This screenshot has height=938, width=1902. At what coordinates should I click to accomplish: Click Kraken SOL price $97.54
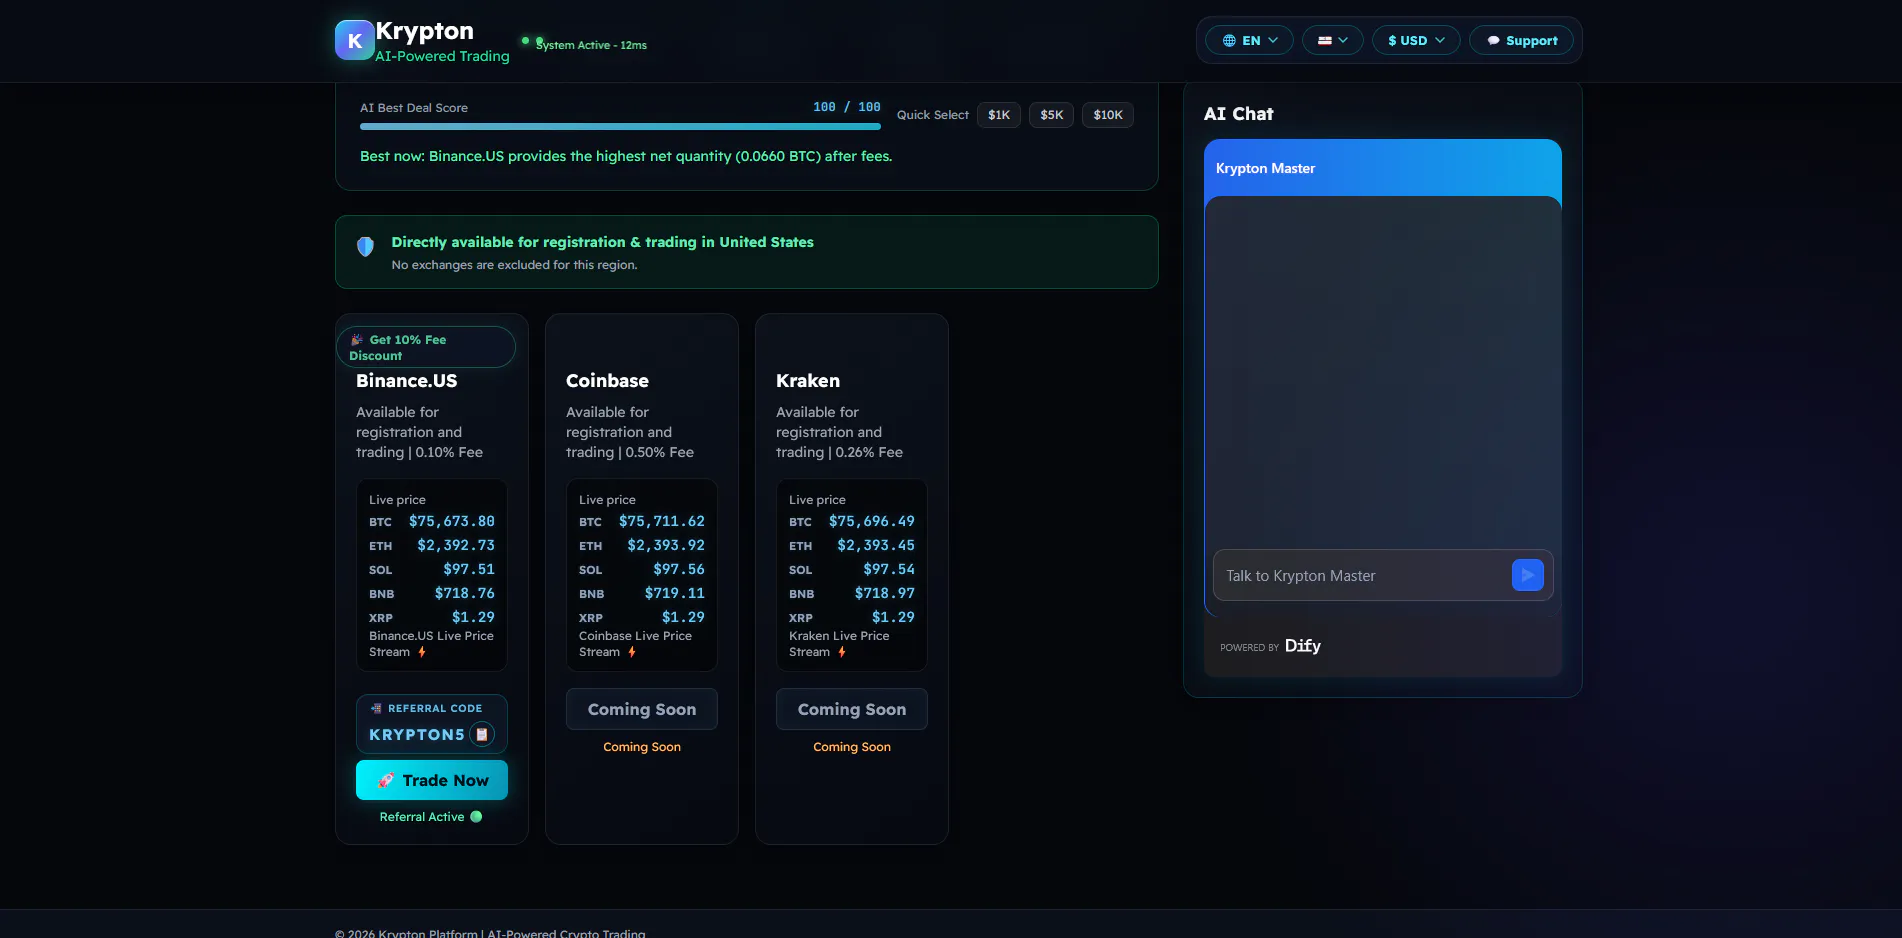pyautogui.click(x=889, y=569)
